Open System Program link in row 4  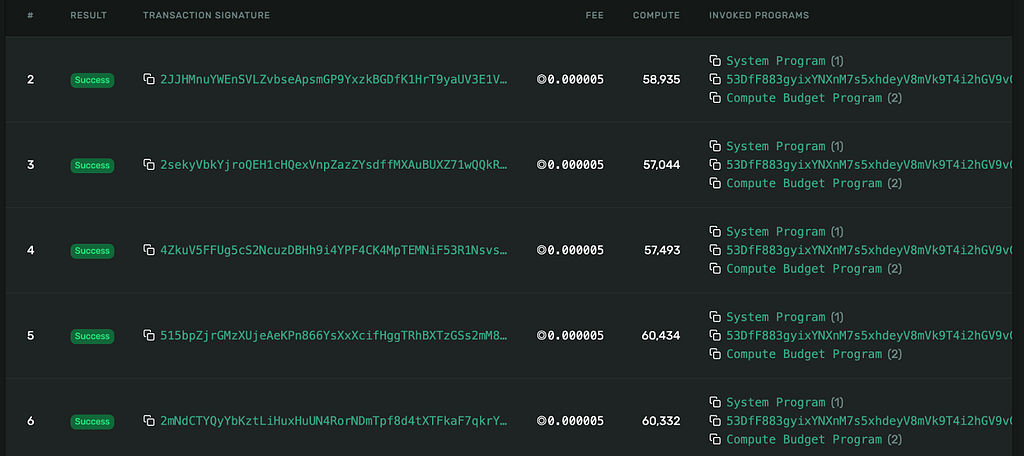tap(776, 232)
